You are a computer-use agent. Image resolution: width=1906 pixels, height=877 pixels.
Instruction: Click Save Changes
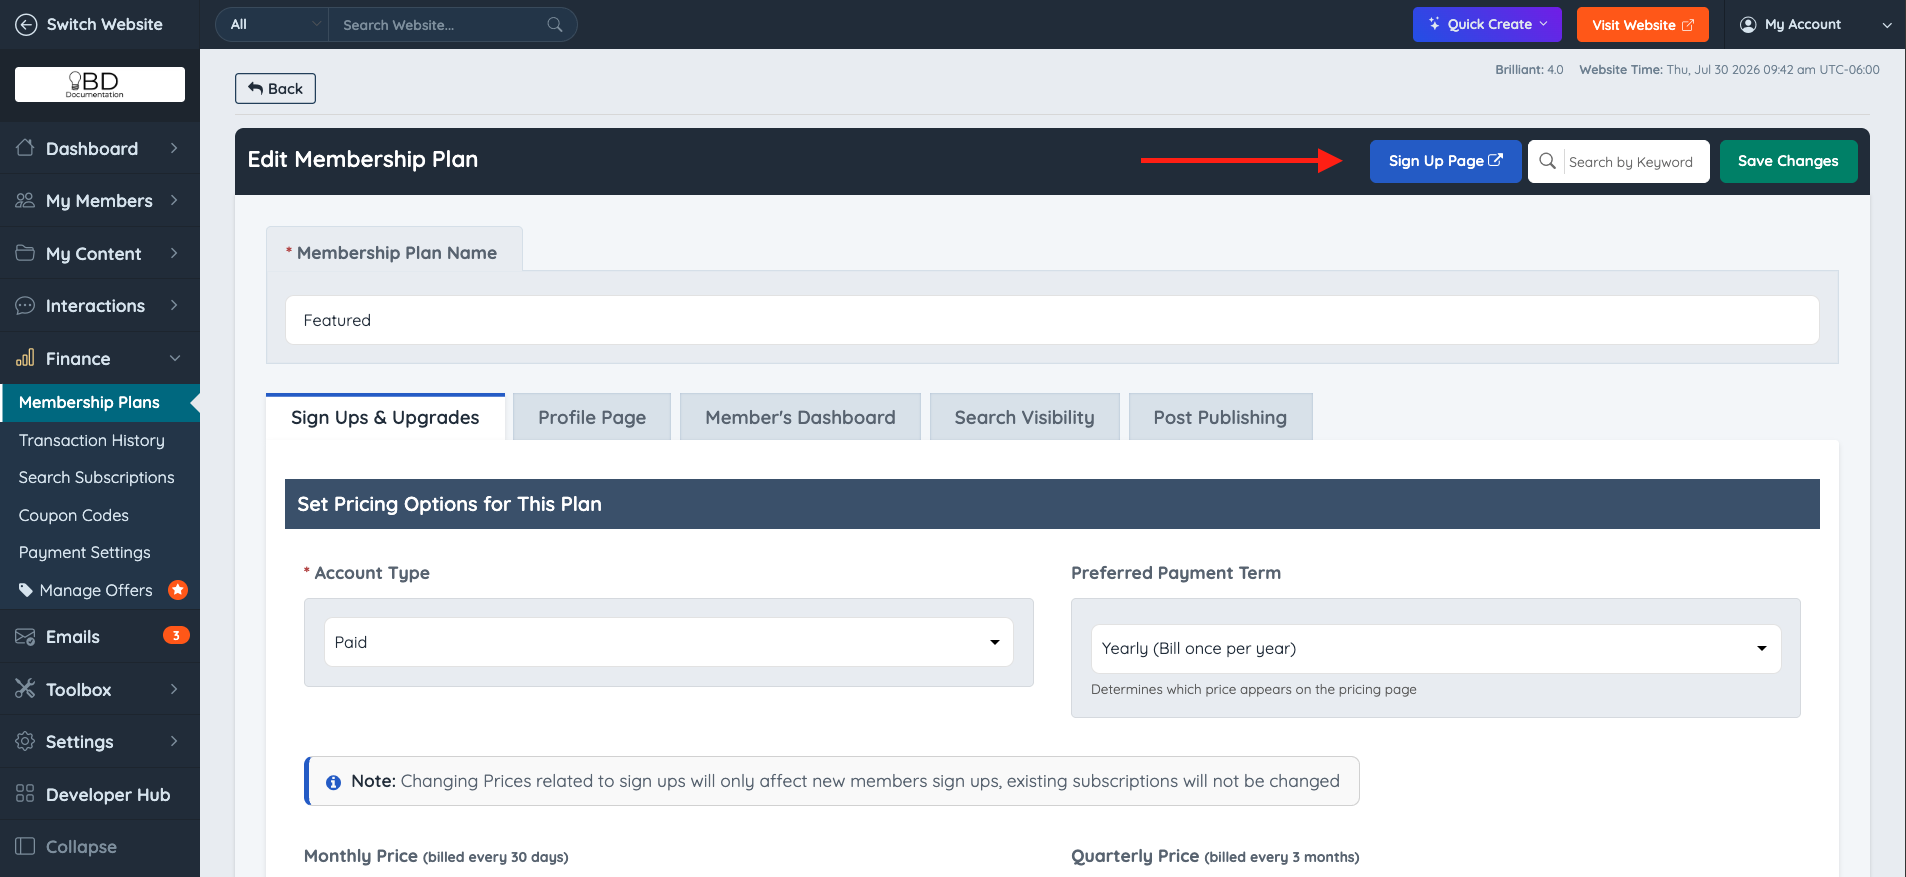click(1788, 161)
